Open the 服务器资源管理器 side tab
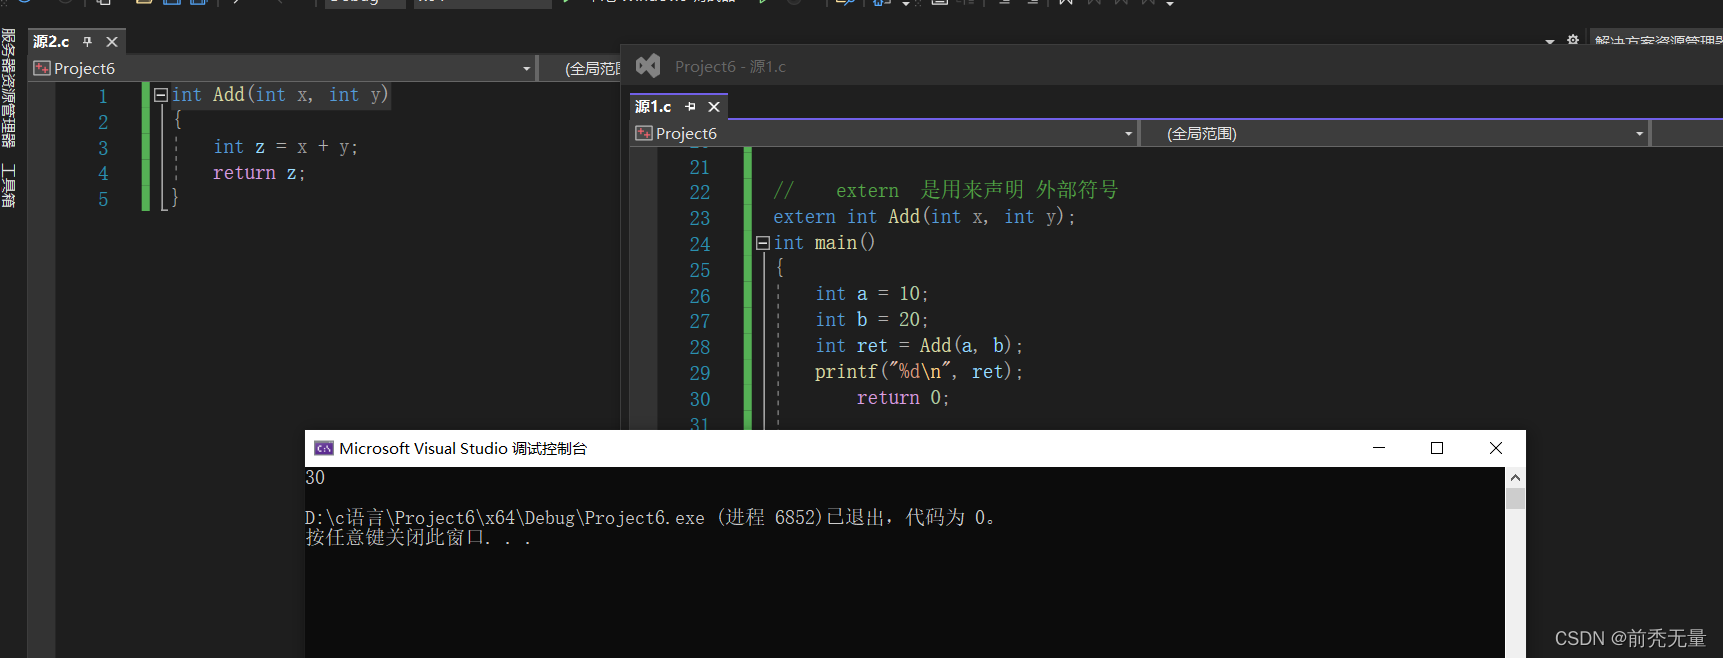 (9, 88)
